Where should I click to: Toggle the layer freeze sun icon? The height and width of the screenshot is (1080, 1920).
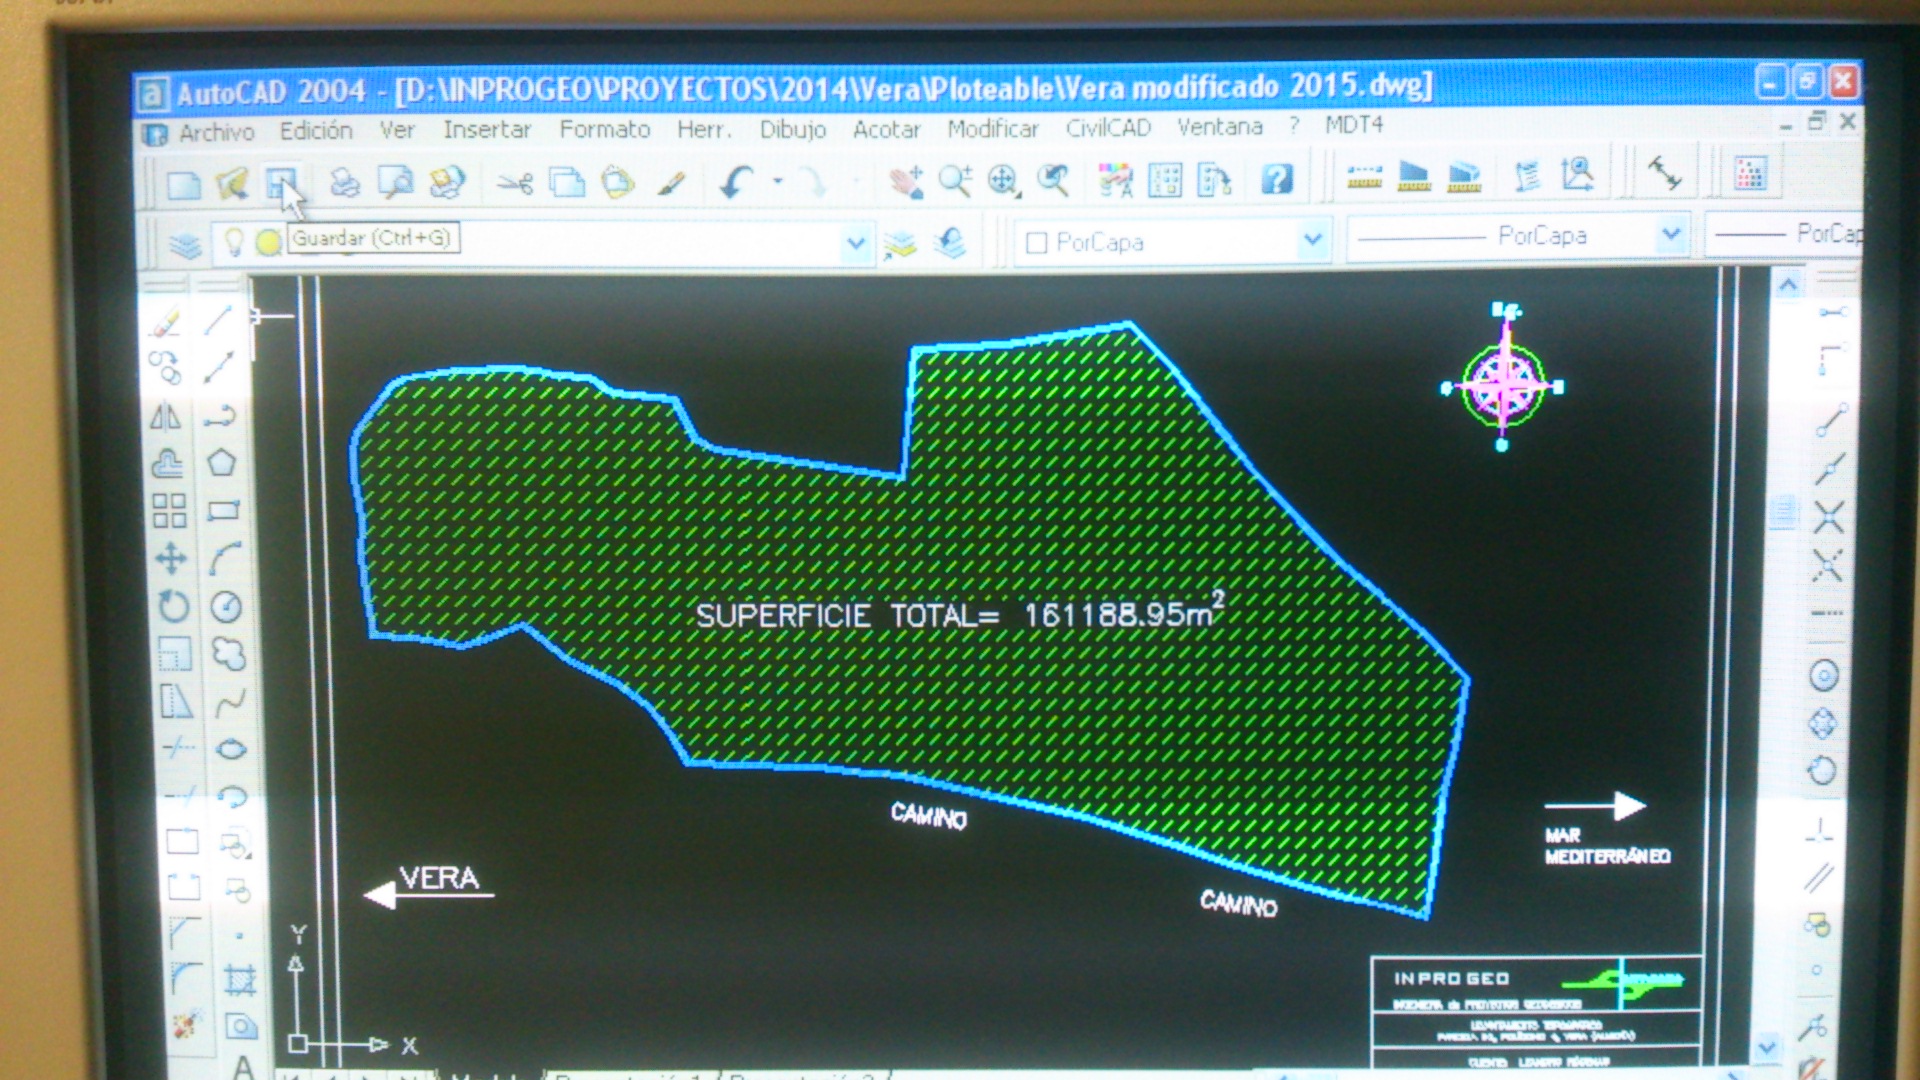[x=268, y=242]
